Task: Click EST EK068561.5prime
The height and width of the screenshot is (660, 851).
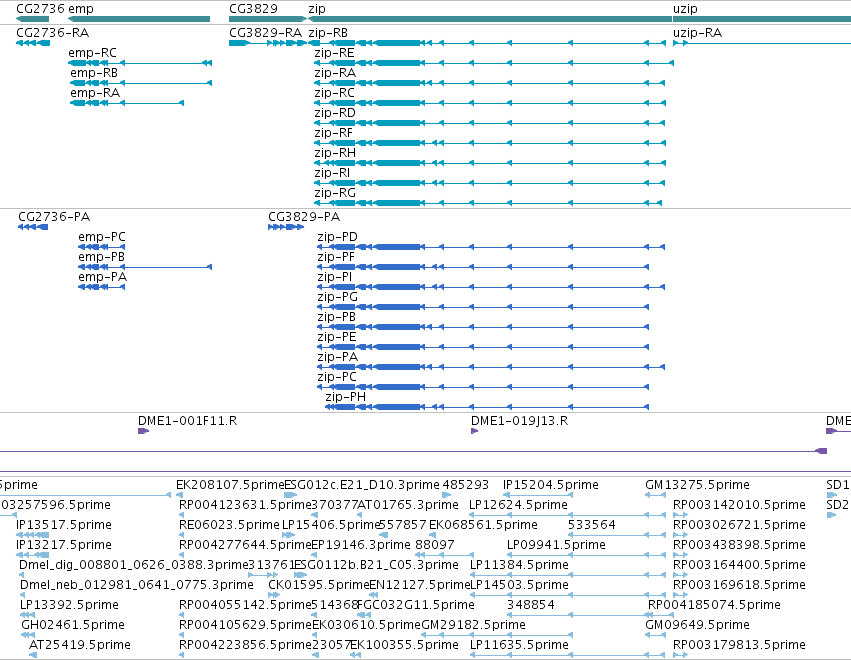Action: click(483, 525)
